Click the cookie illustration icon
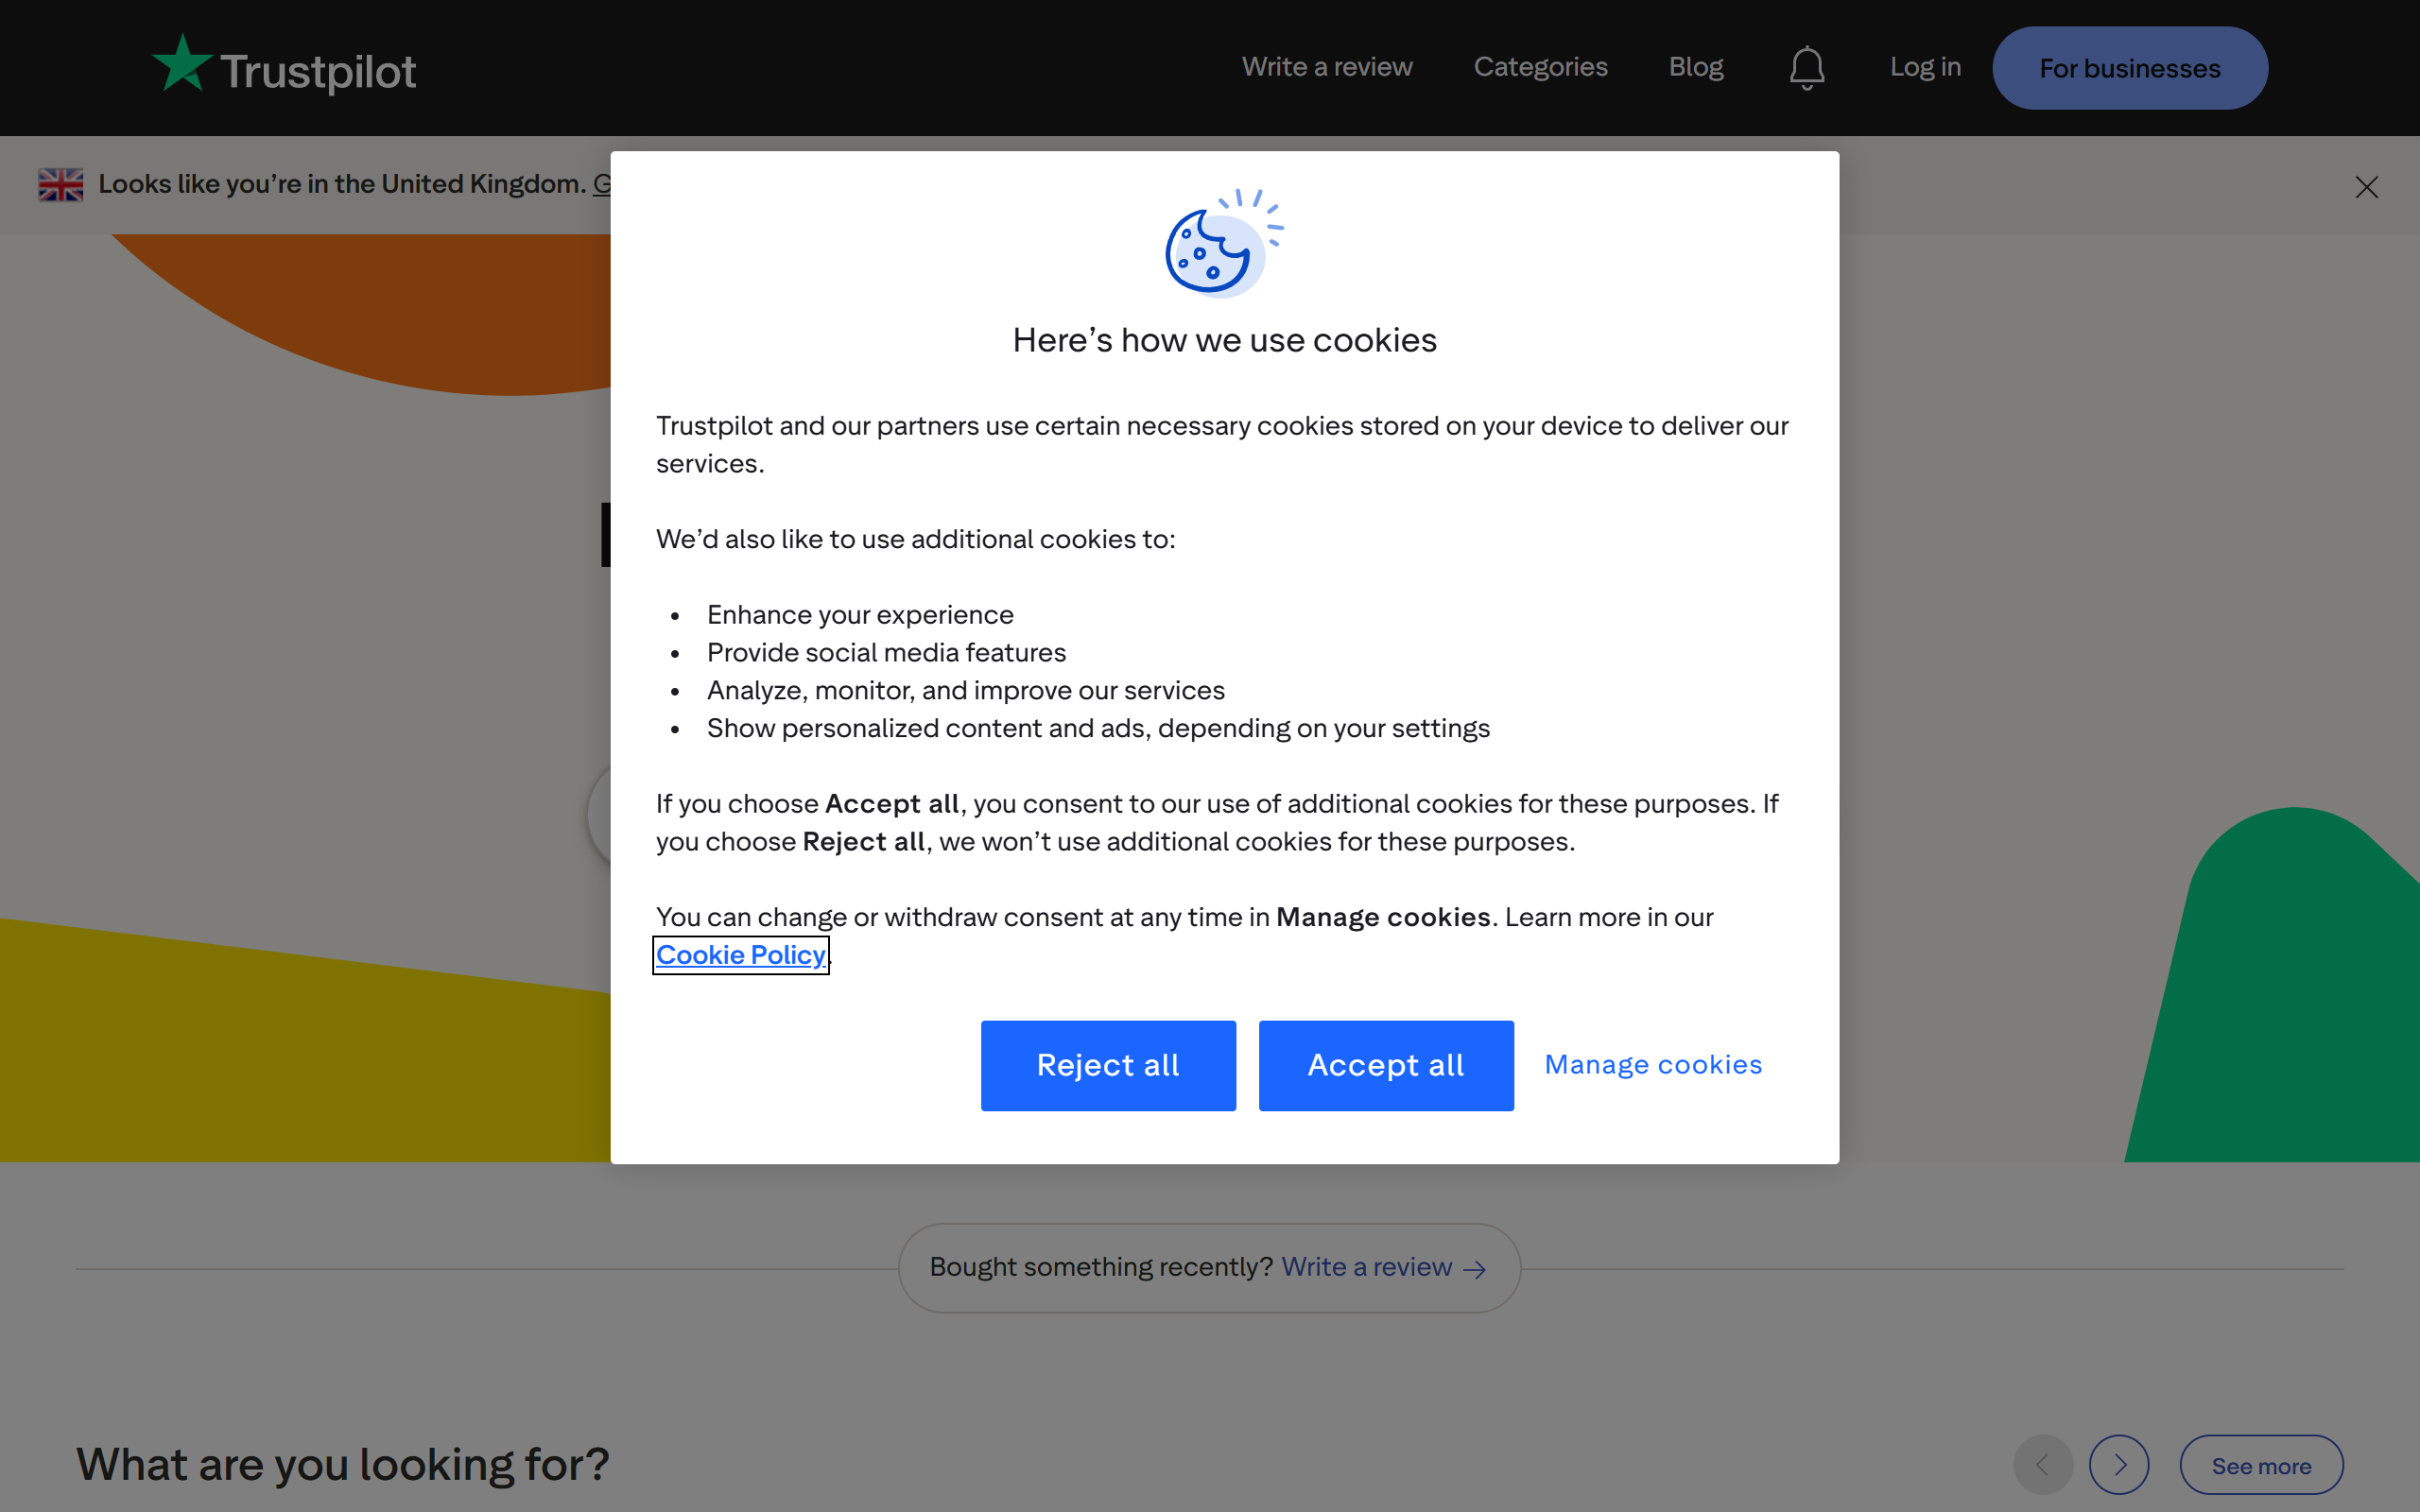This screenshot has height=1512, width=2420. (x=1224, y=243)
